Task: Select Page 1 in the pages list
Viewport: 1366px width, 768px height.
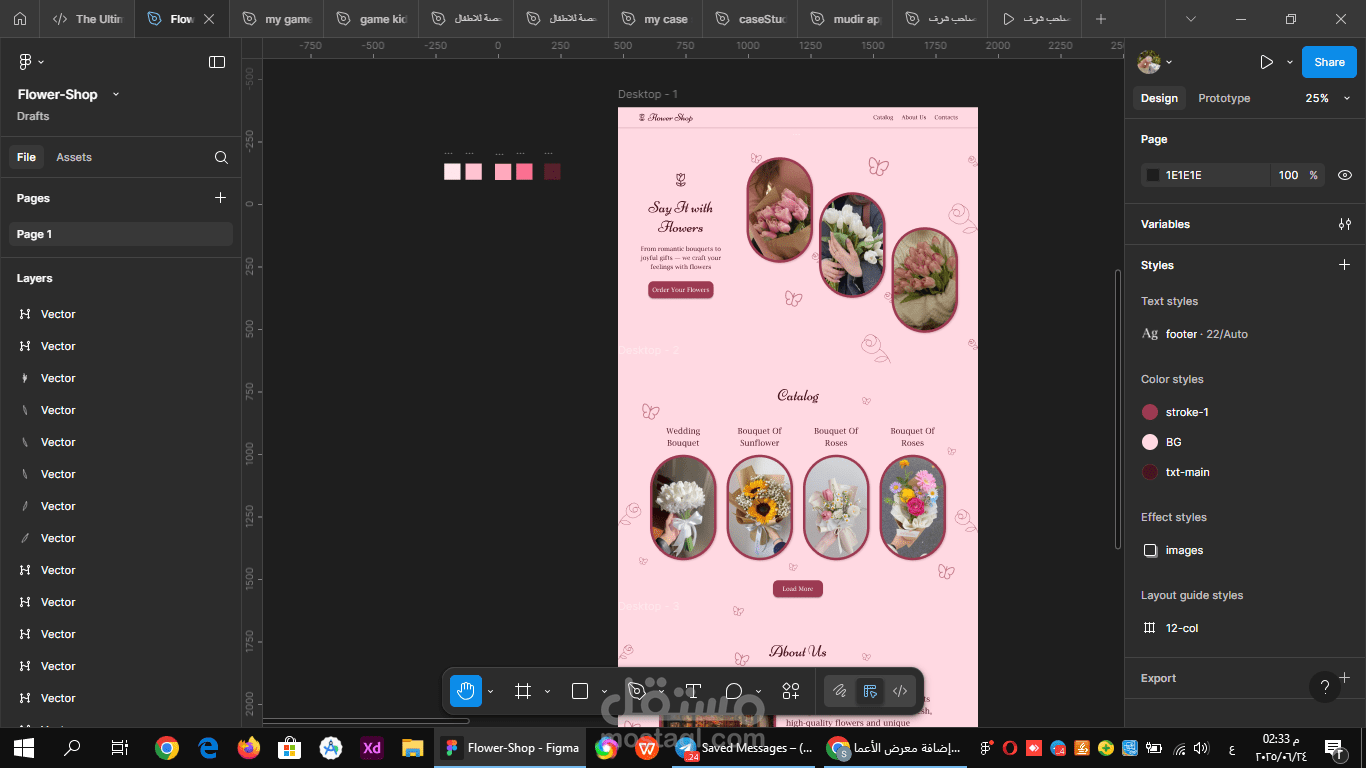Action: (x=121, y=234)
